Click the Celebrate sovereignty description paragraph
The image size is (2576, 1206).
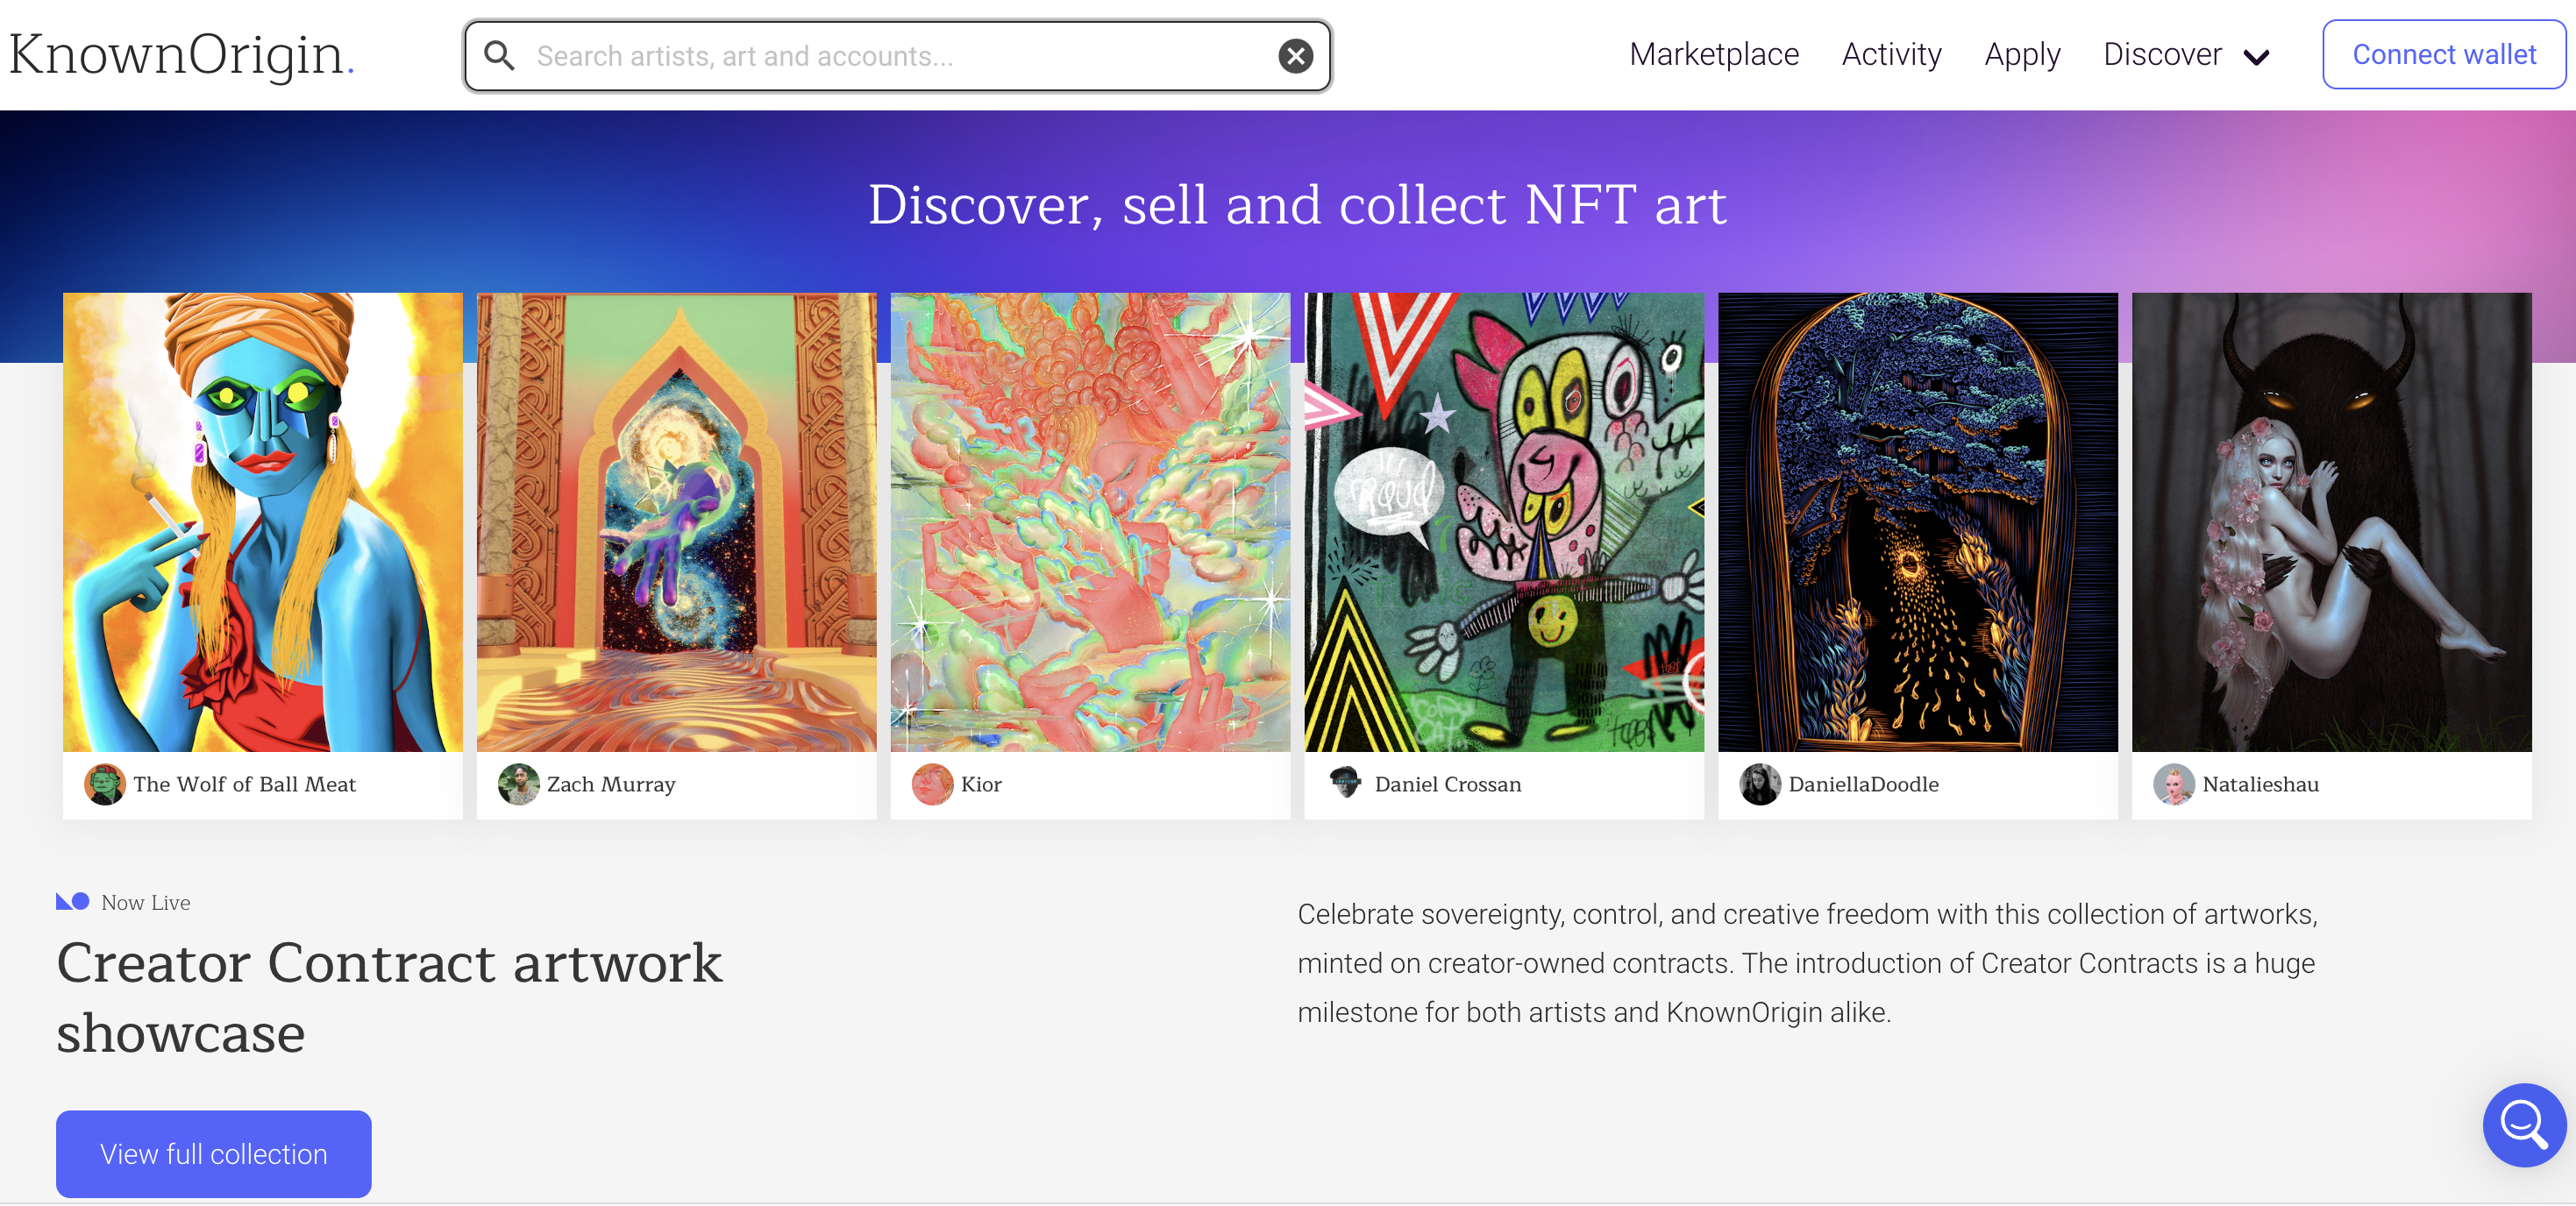(x=1807, y=962)
